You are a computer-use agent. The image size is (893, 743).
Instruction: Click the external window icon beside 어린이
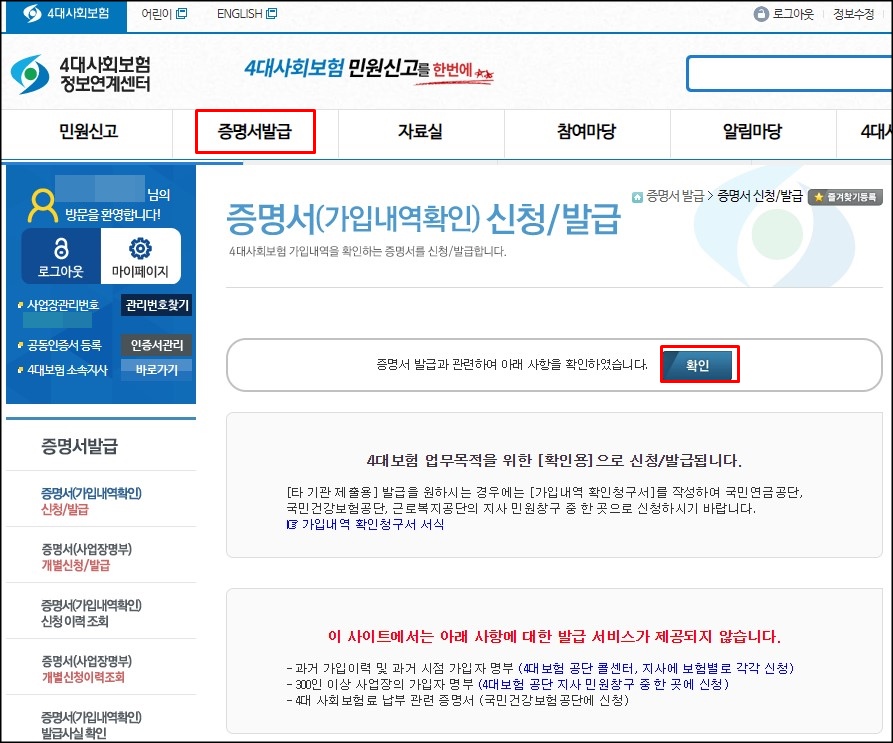[x=182, y=14]
